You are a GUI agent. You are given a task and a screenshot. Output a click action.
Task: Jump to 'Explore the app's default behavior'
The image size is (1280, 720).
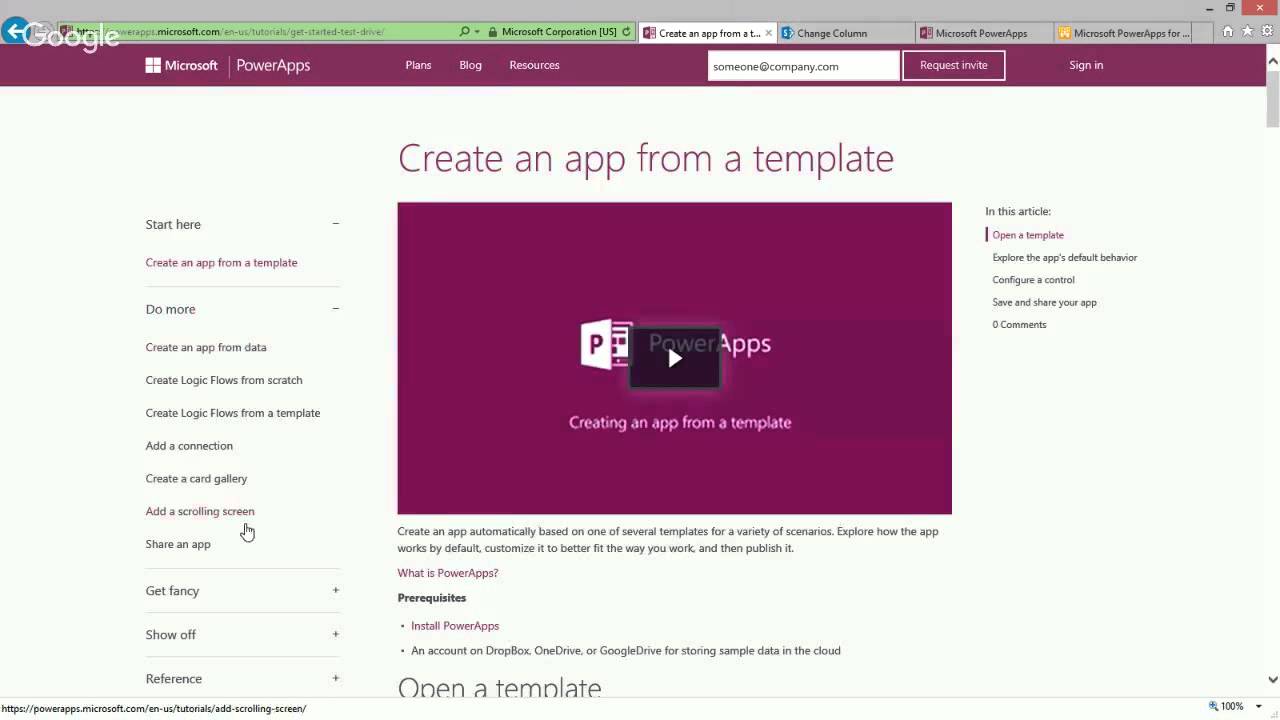[x=1065, y=258]
